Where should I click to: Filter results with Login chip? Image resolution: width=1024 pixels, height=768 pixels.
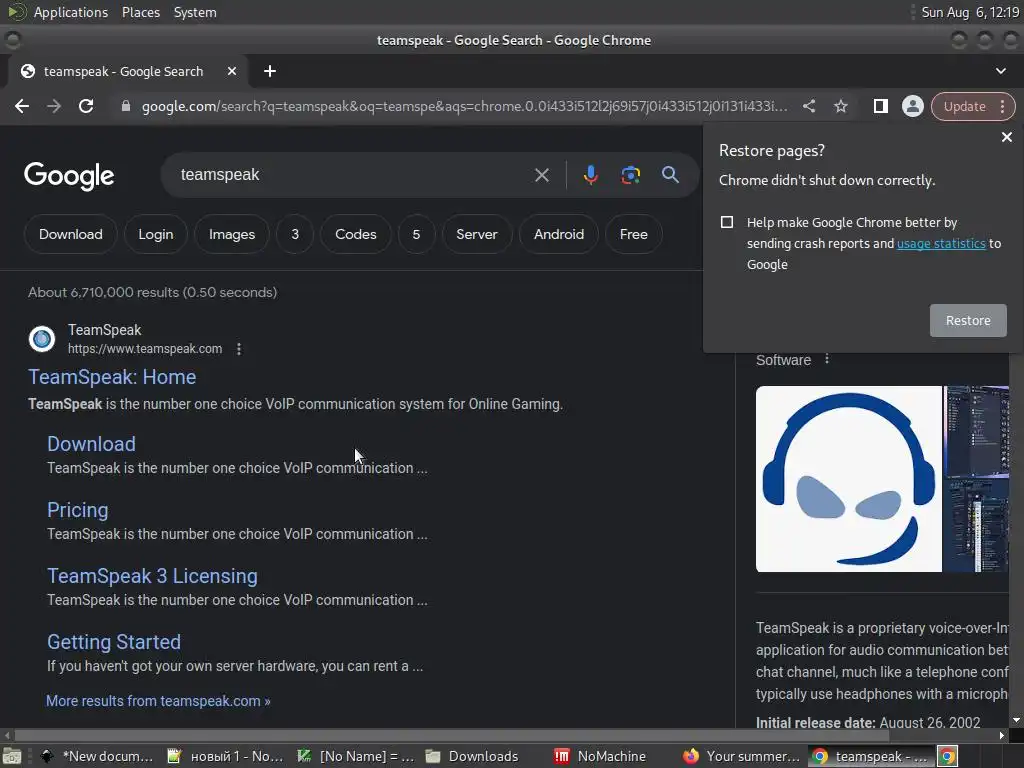tap(155, 234)
